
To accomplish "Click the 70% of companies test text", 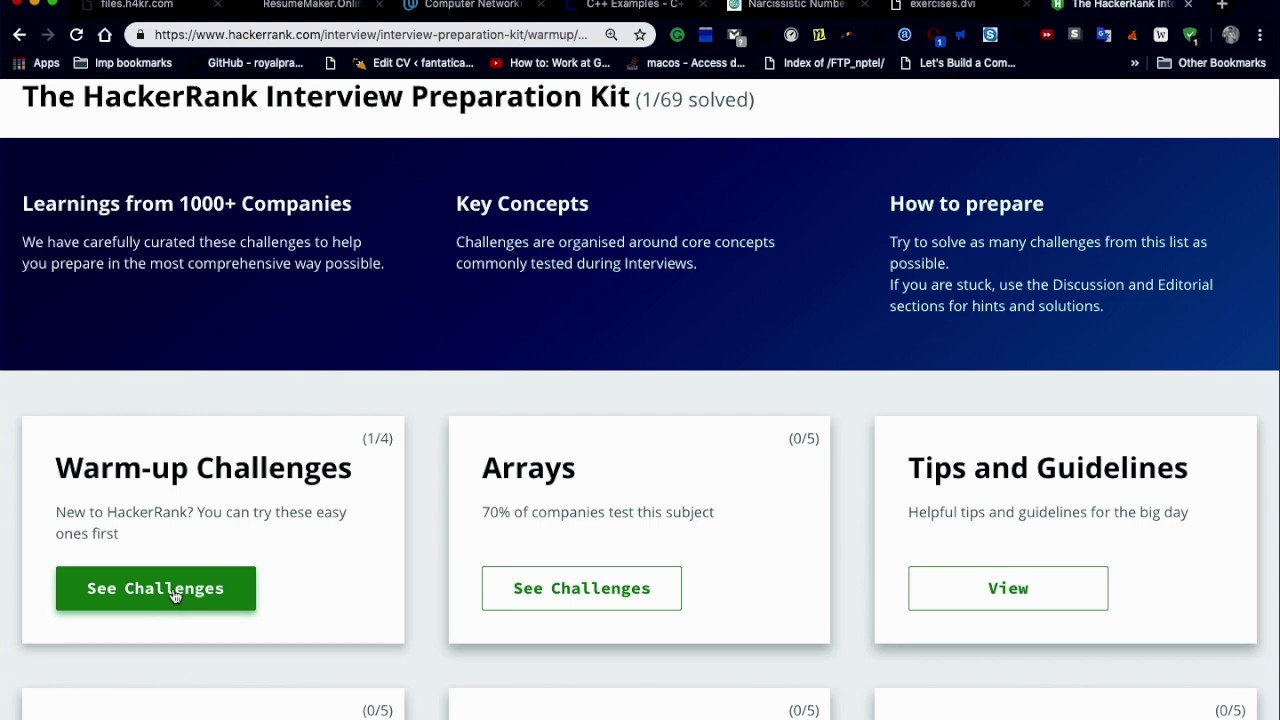I will 598,512.
